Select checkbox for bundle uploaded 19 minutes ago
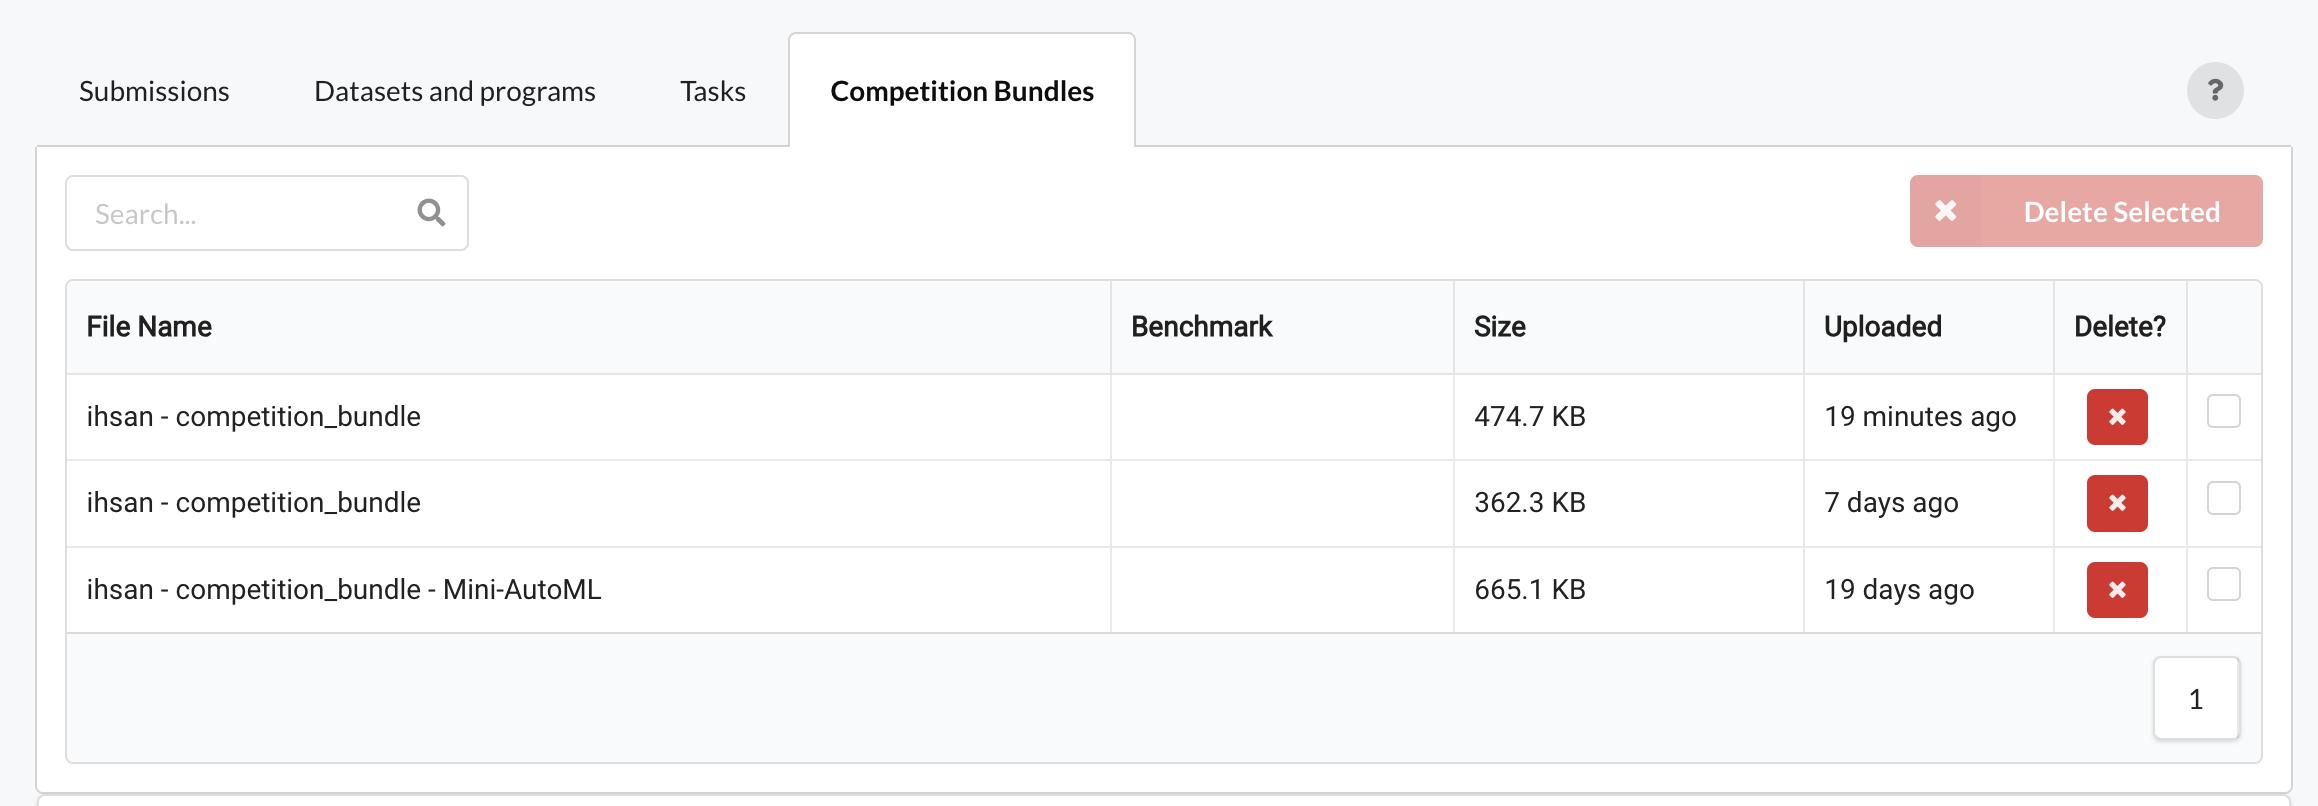 2223,411
